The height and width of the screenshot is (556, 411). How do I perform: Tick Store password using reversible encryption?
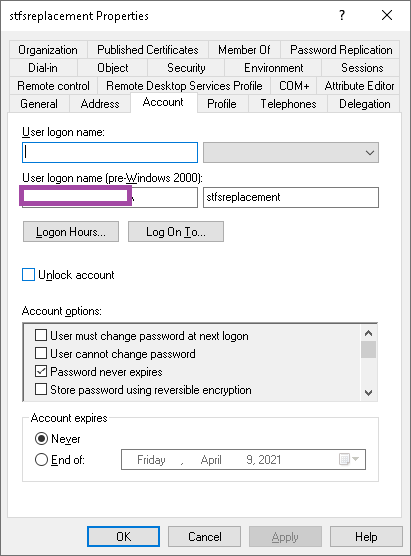tap(41, 389)
